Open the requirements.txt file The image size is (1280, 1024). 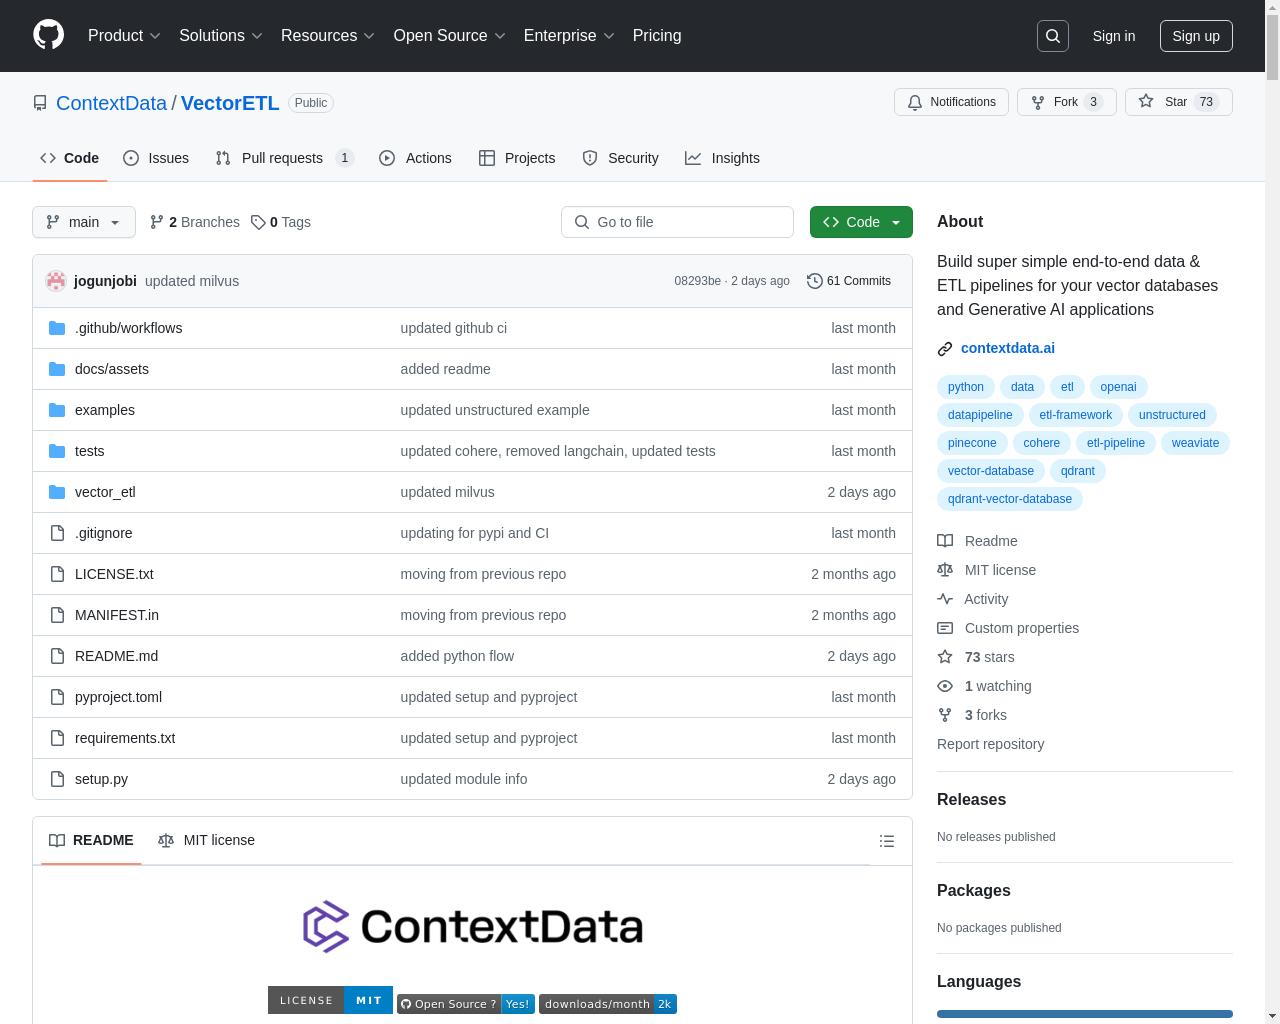(x=125, y=738)
